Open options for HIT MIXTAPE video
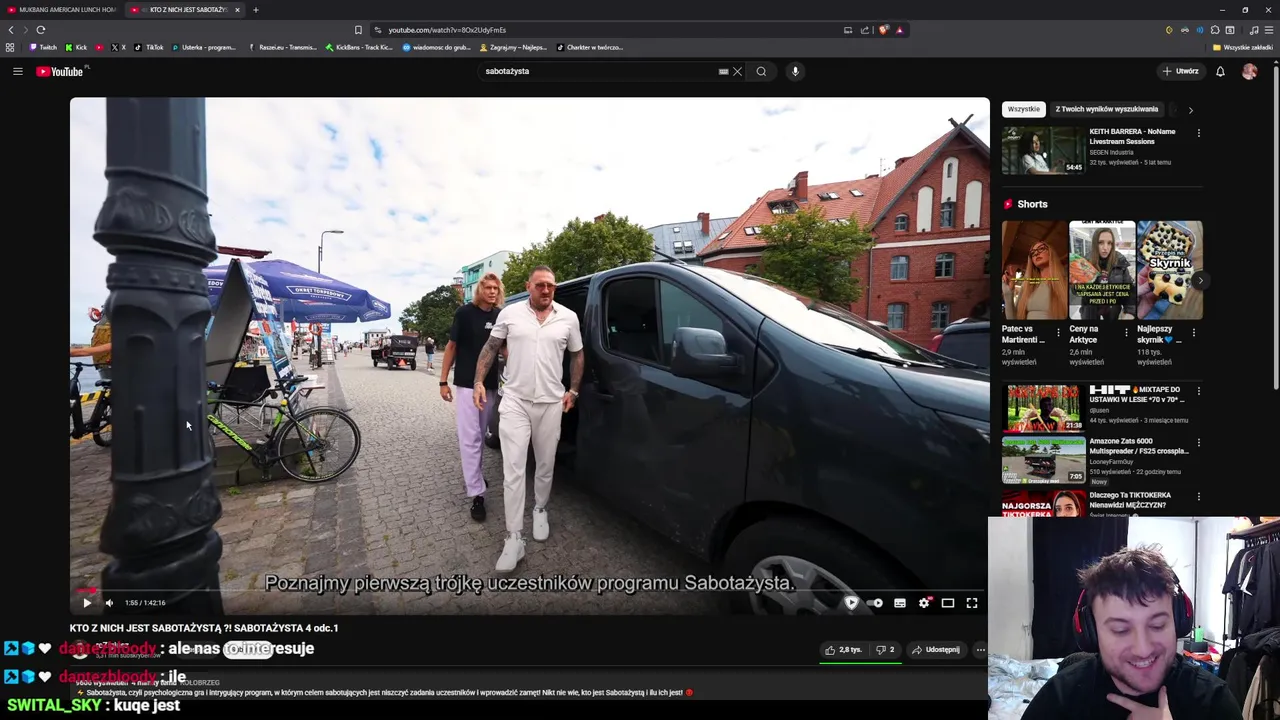This screenshot has height=720, width=1280. 1199,391
